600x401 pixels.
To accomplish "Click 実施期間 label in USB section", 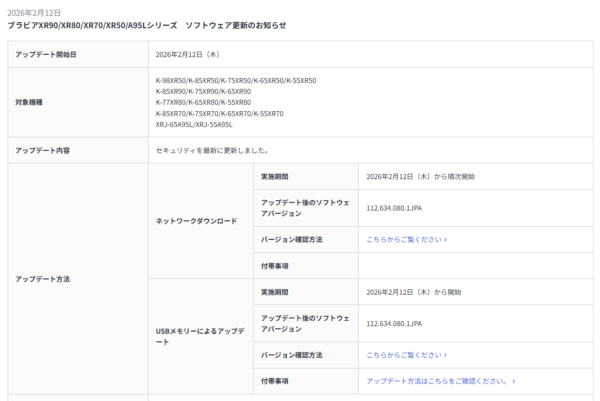I will click(x=274, y=292).
